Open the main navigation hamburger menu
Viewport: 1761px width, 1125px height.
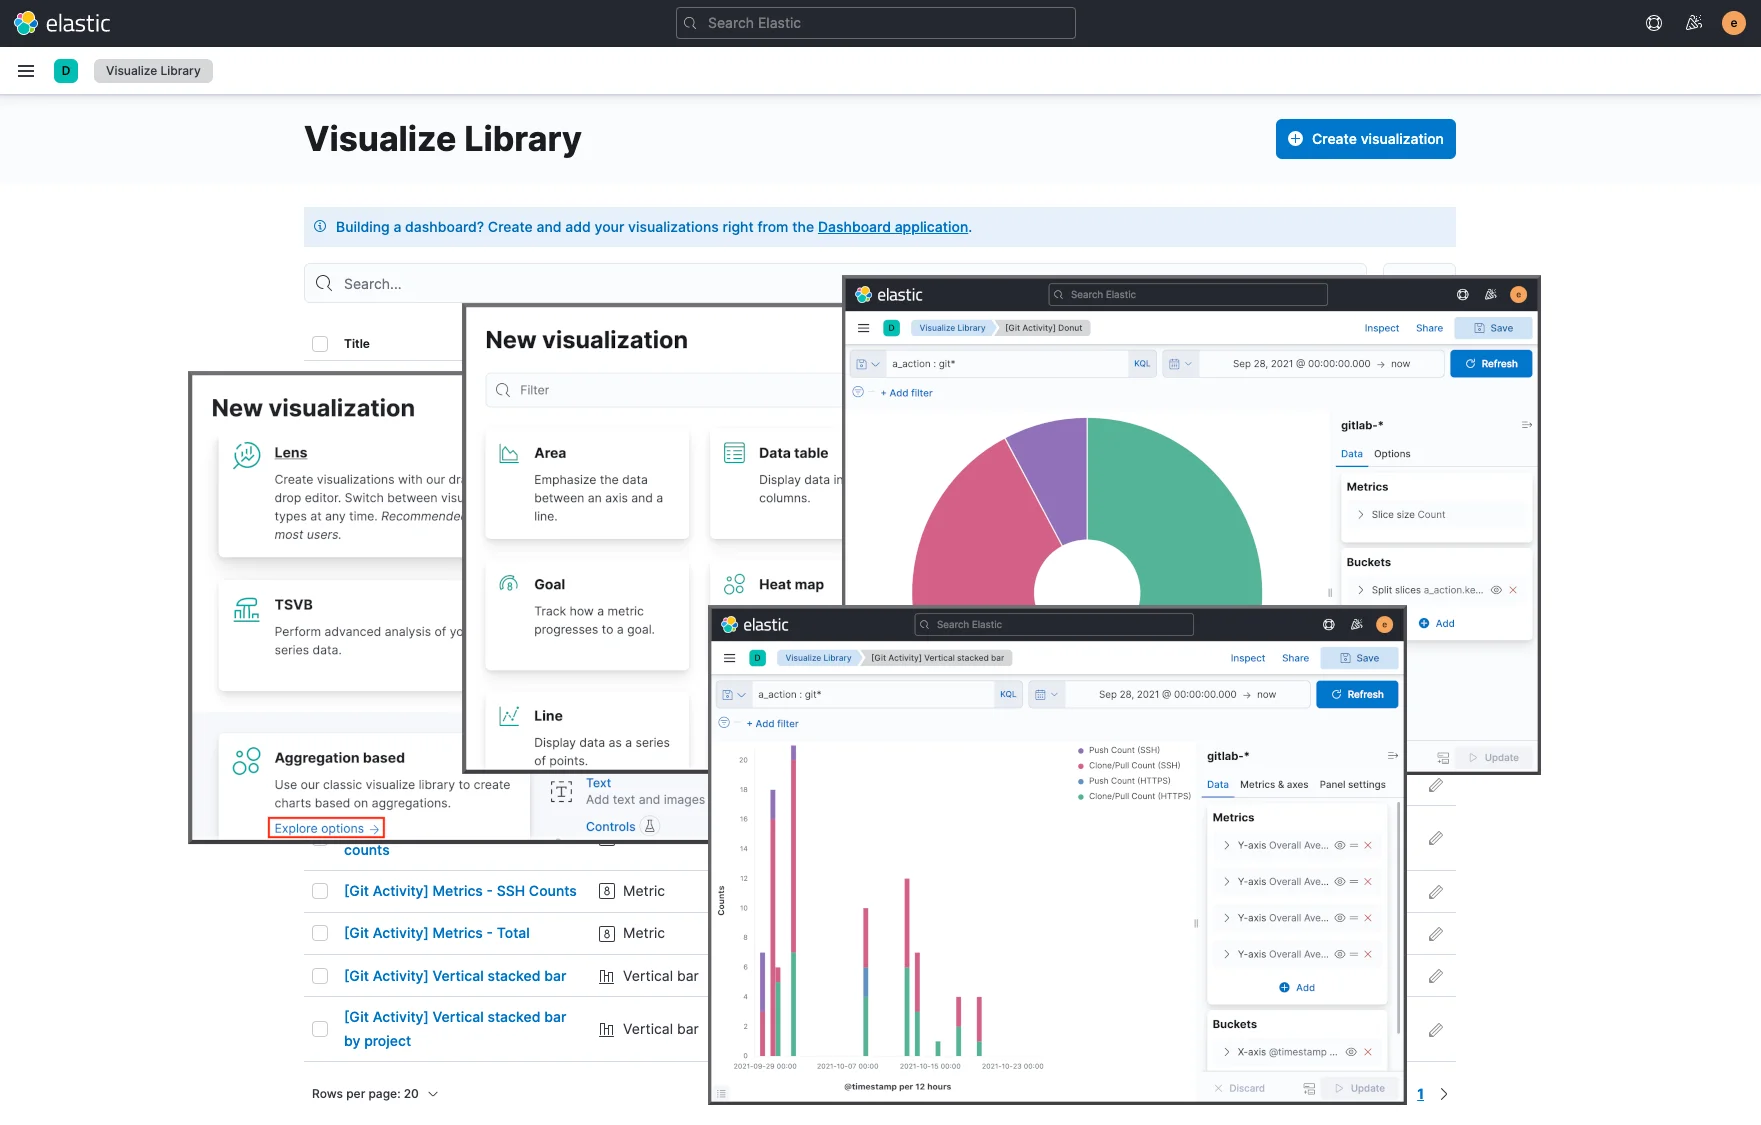pyautogui.click(x=26, y=71)
